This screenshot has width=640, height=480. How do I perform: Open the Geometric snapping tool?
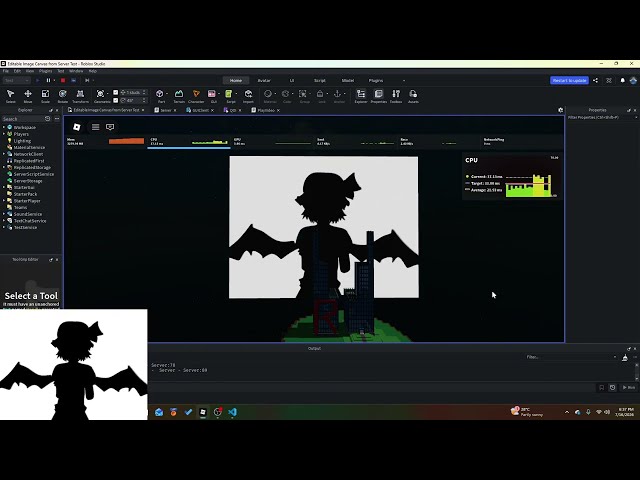(x=100, y=96)
